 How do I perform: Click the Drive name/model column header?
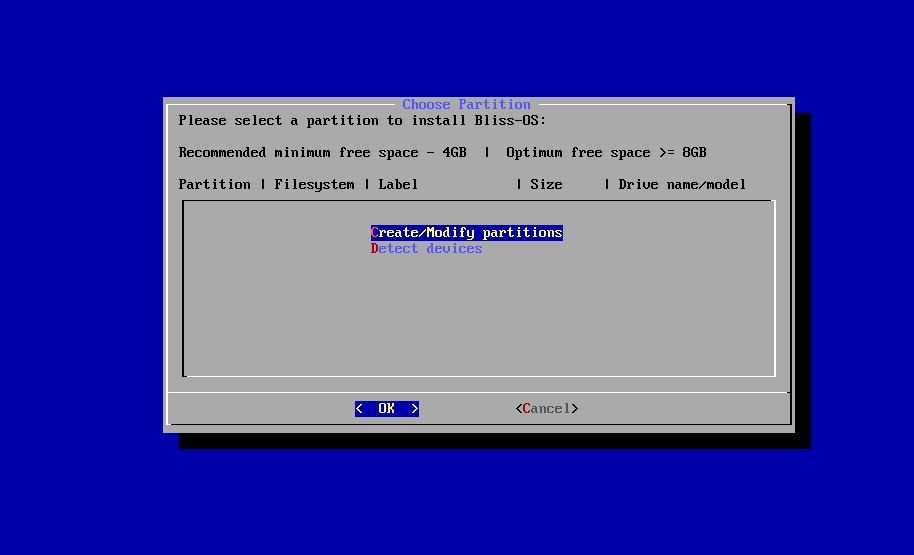click(x=682, y=185)
